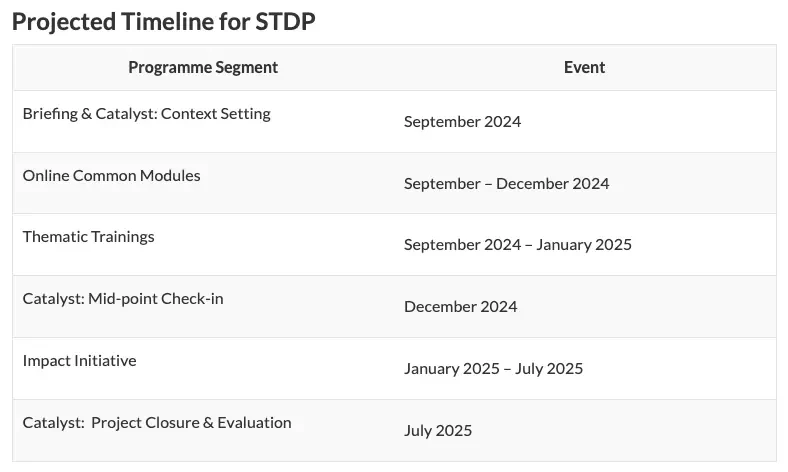
Task: Click the word Modules in the second row
Action: click(170, 175)
